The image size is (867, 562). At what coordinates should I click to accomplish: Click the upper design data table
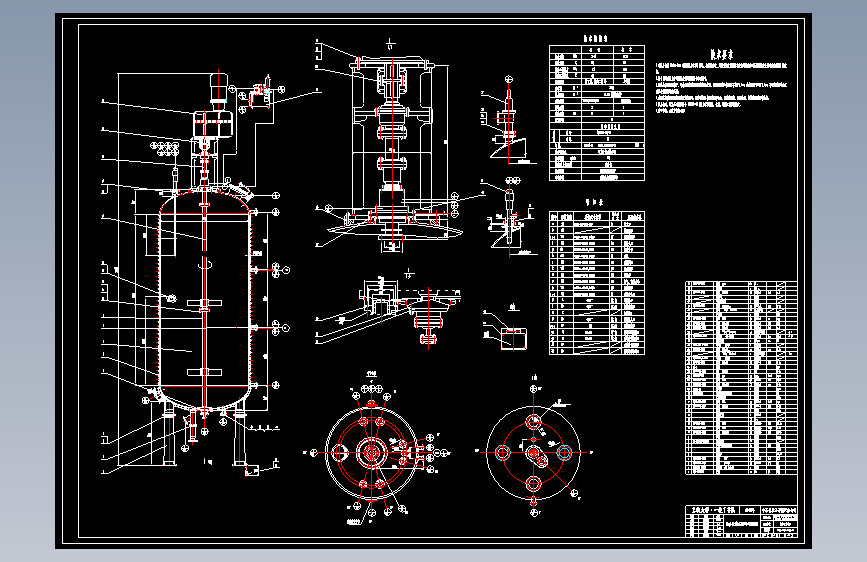[597, 113]
